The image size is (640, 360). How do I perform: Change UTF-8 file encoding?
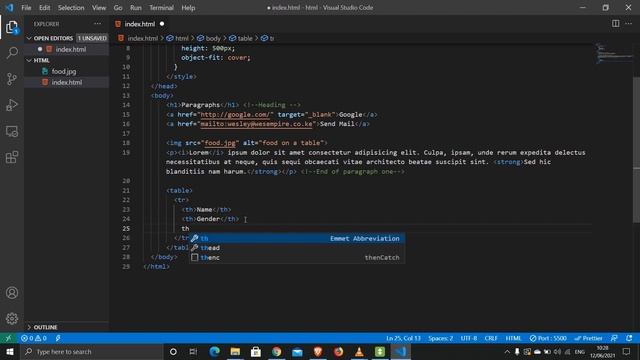(x=469, y=338)
